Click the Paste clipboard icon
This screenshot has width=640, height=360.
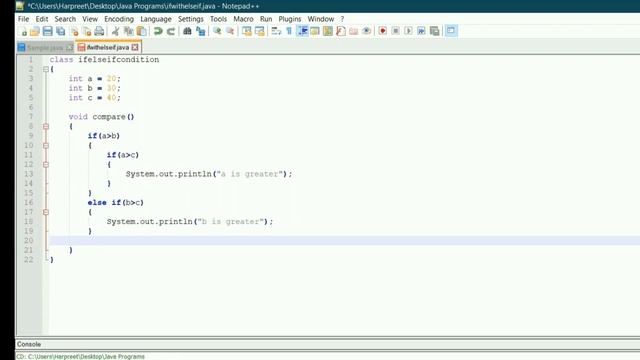[x=141, y=31]
